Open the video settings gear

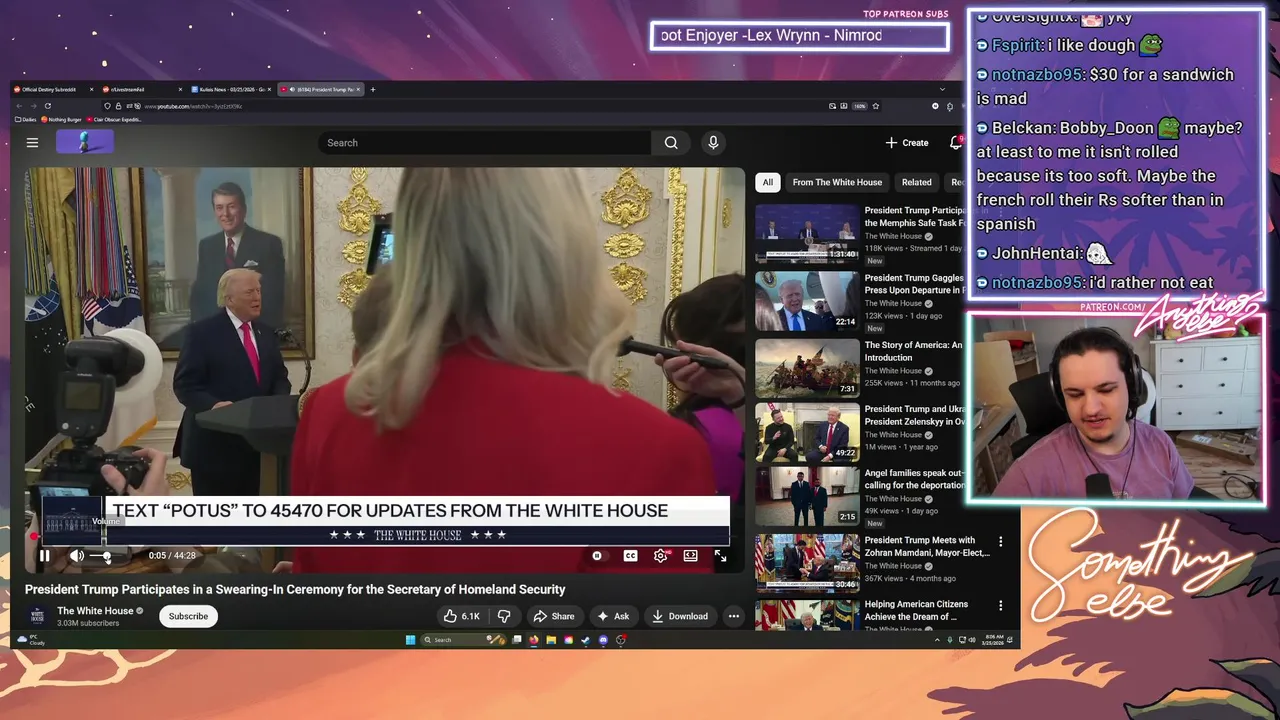tap(660, 556)
